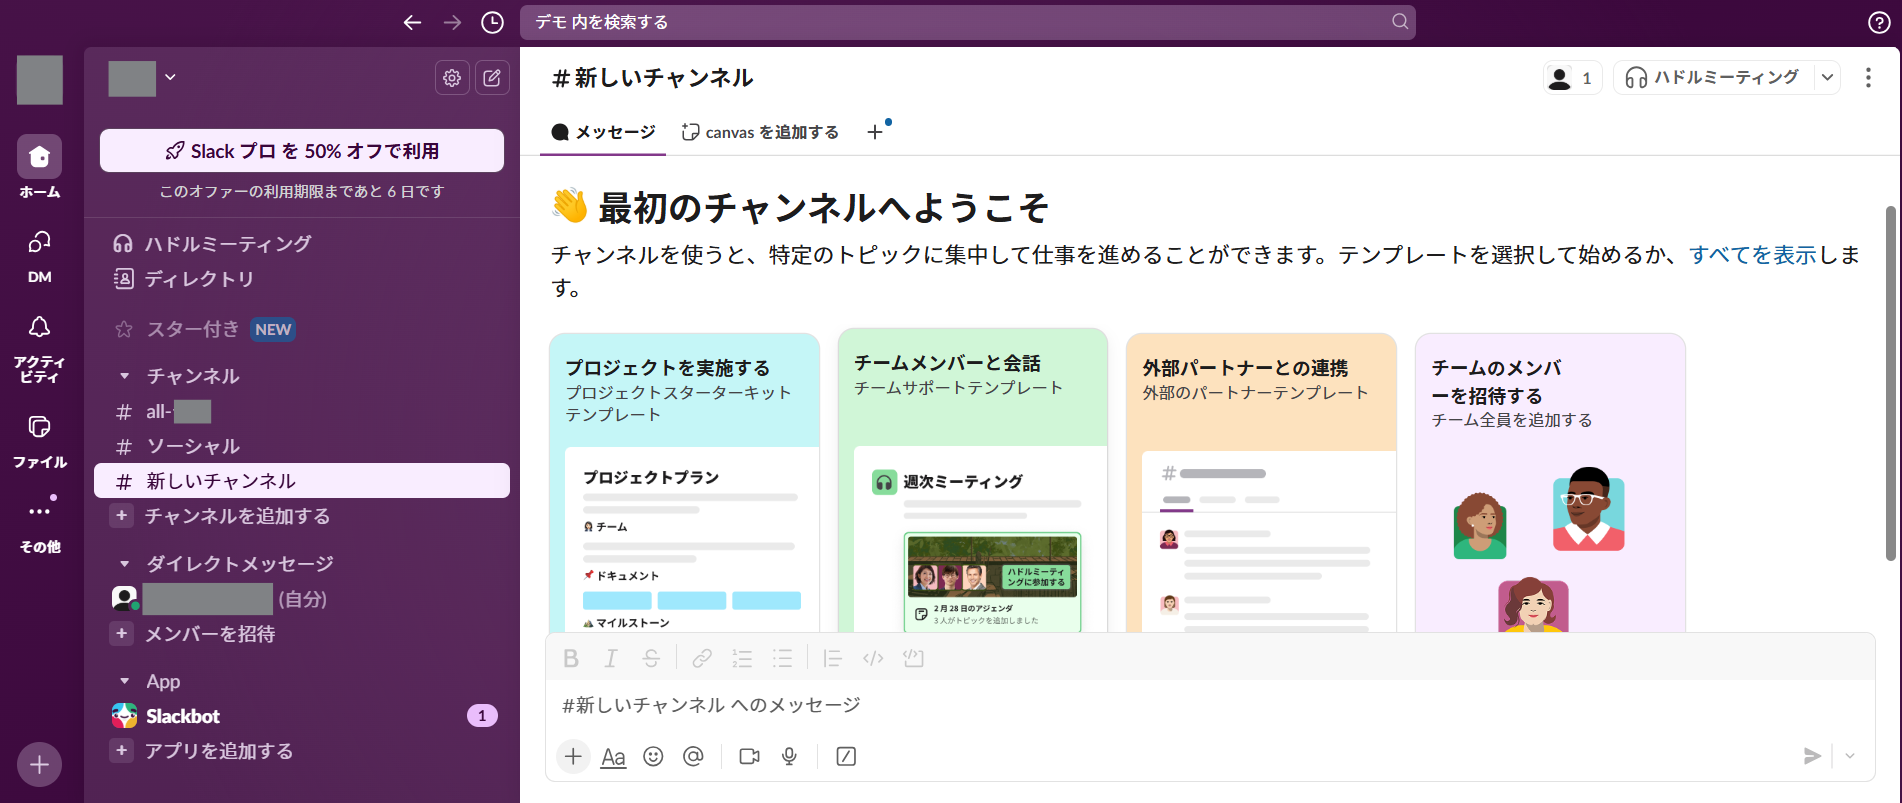Viewport: 1902px width, 803px height.
Task: Open the ソーシャル channel
Action: (x=302, y=446)
